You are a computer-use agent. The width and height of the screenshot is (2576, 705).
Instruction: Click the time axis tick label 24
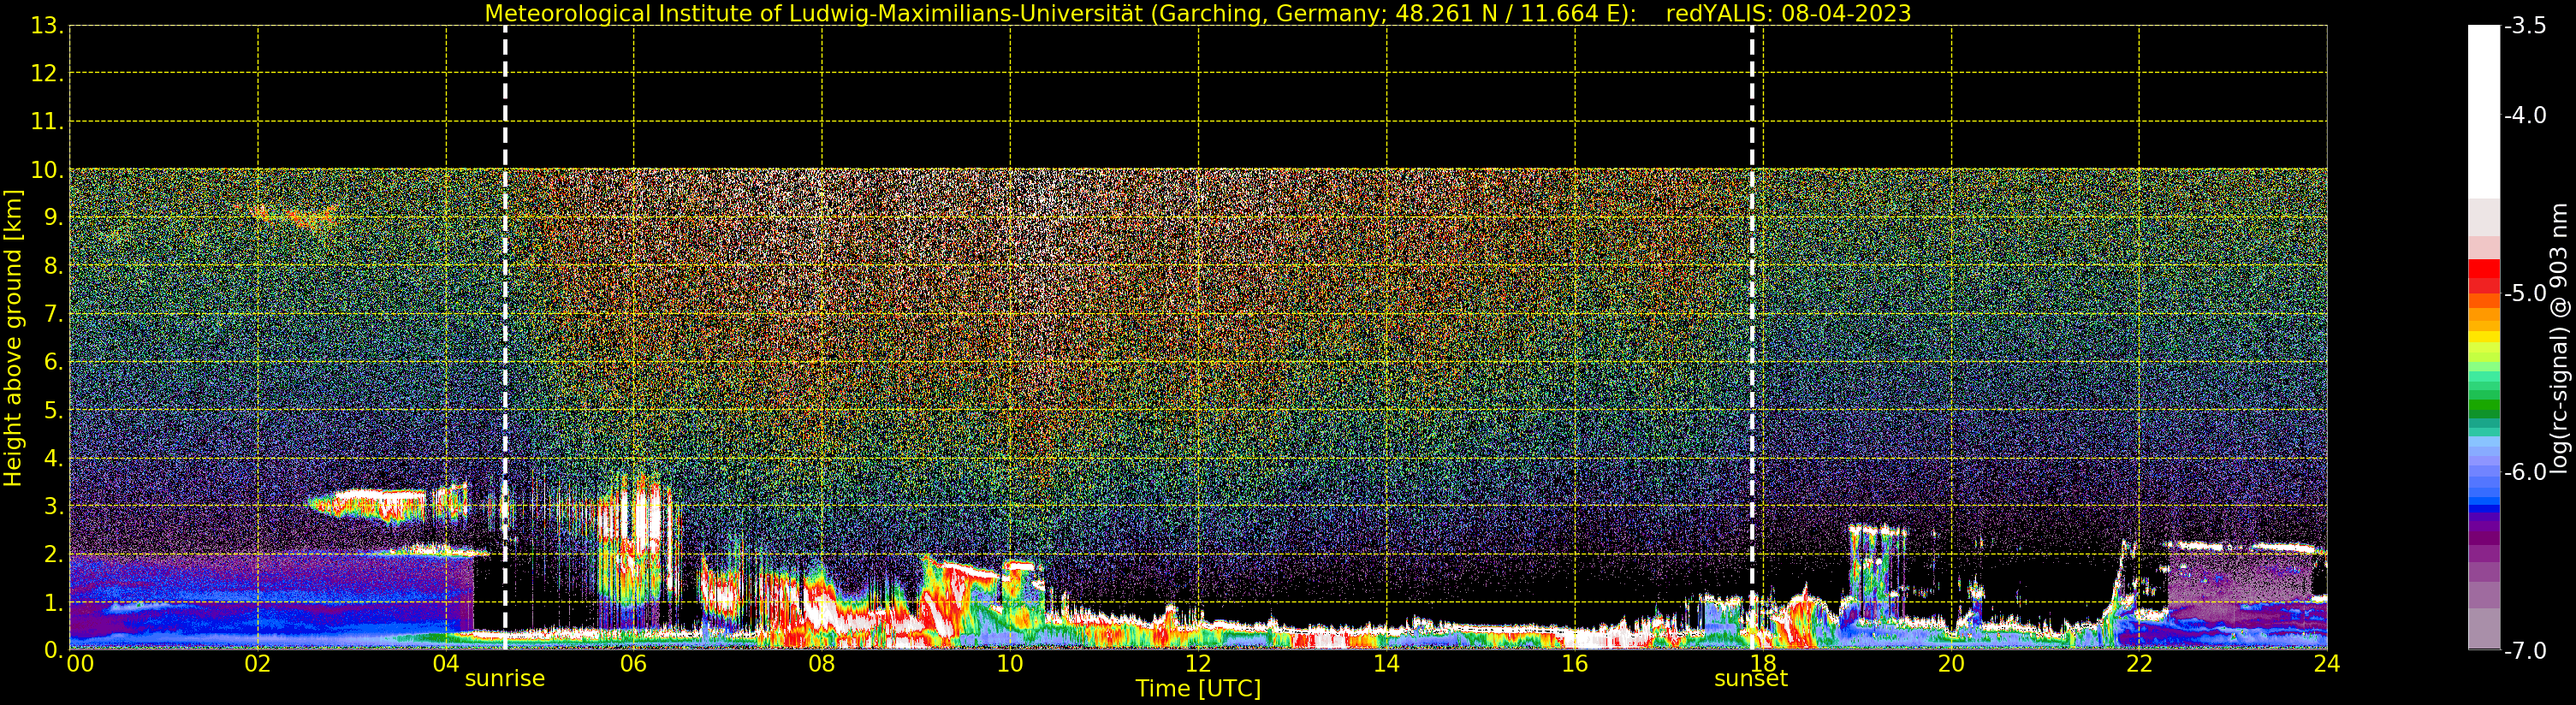2327,663
